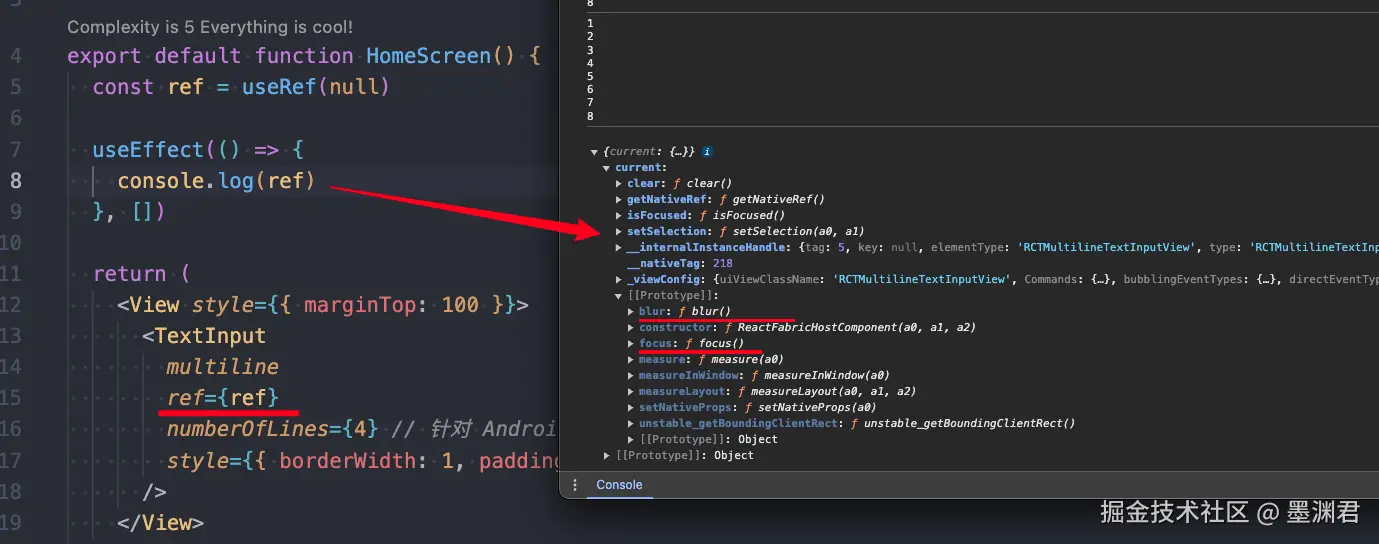The height and width of the screenshot is (544, 1379).
Task: Collapse the {current: {…}} root object
Action: tap(596, 152)
